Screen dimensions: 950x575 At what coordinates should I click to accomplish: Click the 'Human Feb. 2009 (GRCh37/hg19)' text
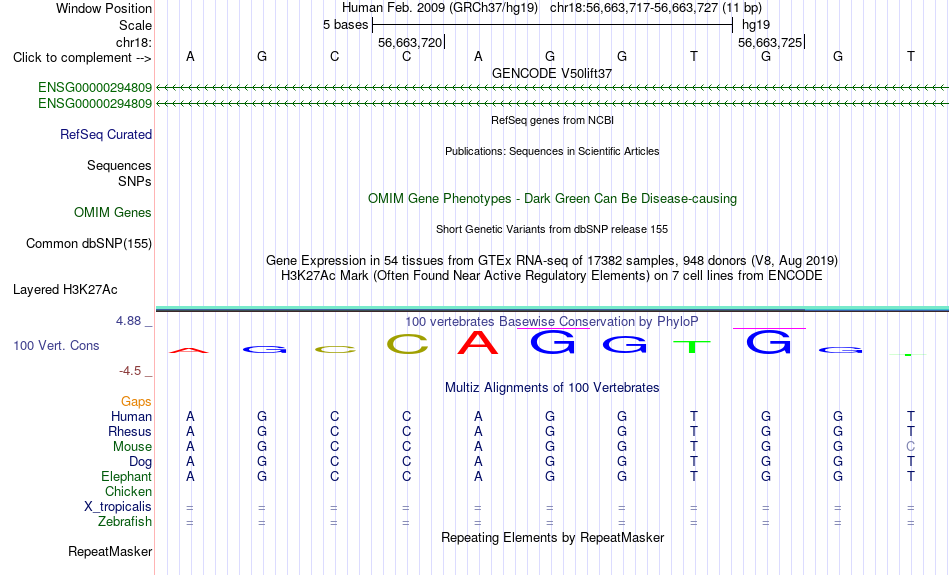tap(440, 8)
